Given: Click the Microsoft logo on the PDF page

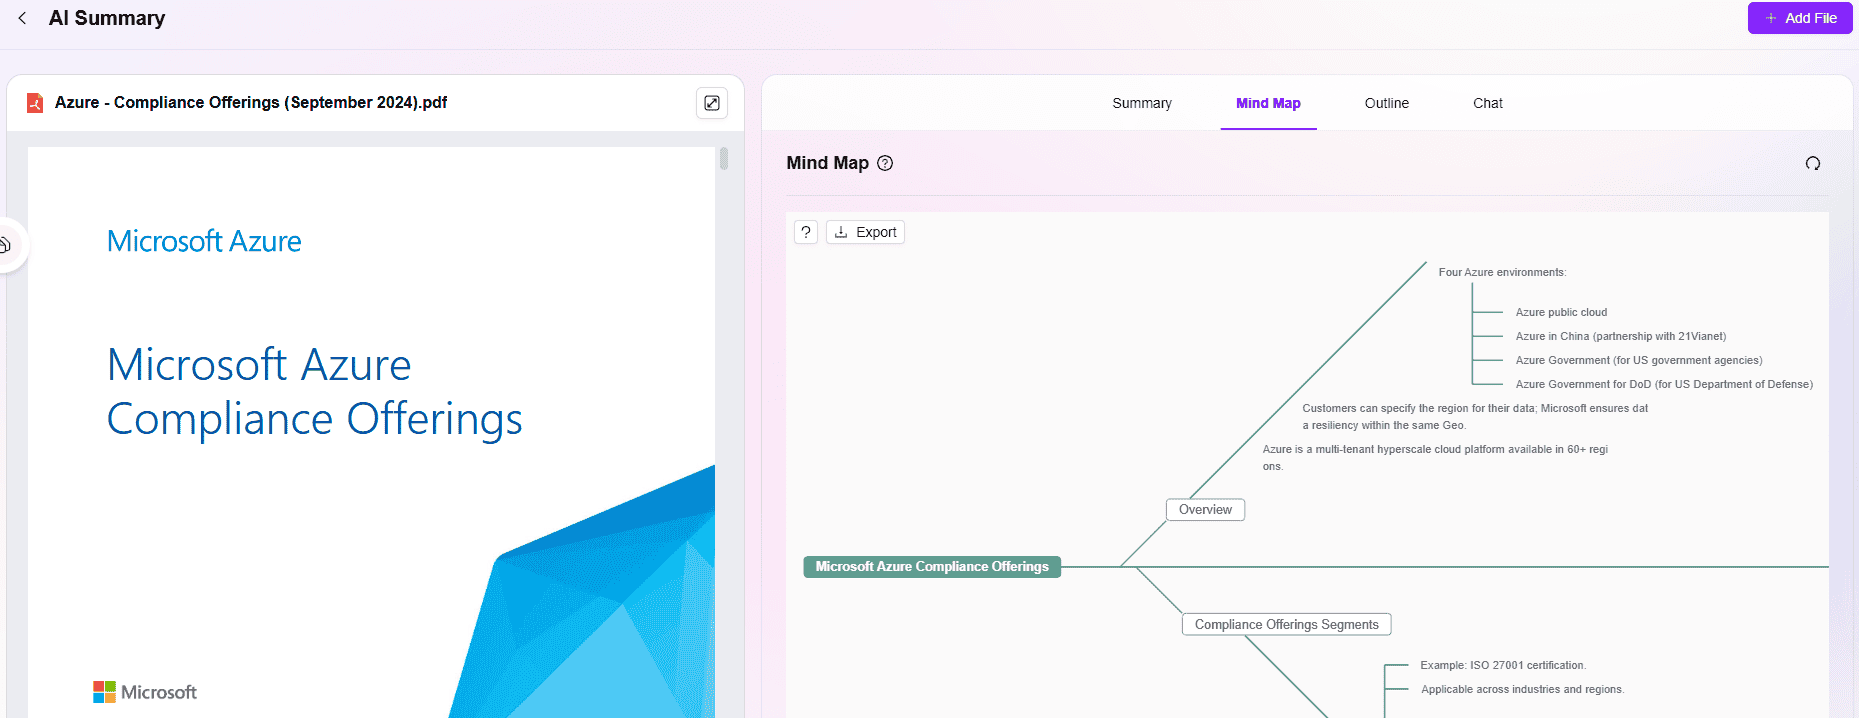Looking at the screenshot, I should point(145,692).
